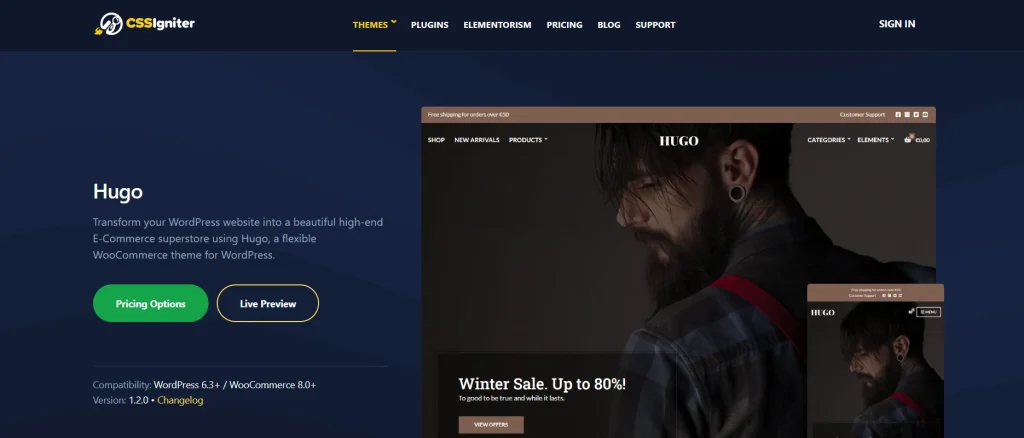
Task: Navigate to Pricing in top menu
Action: click(x=564, y=25)
